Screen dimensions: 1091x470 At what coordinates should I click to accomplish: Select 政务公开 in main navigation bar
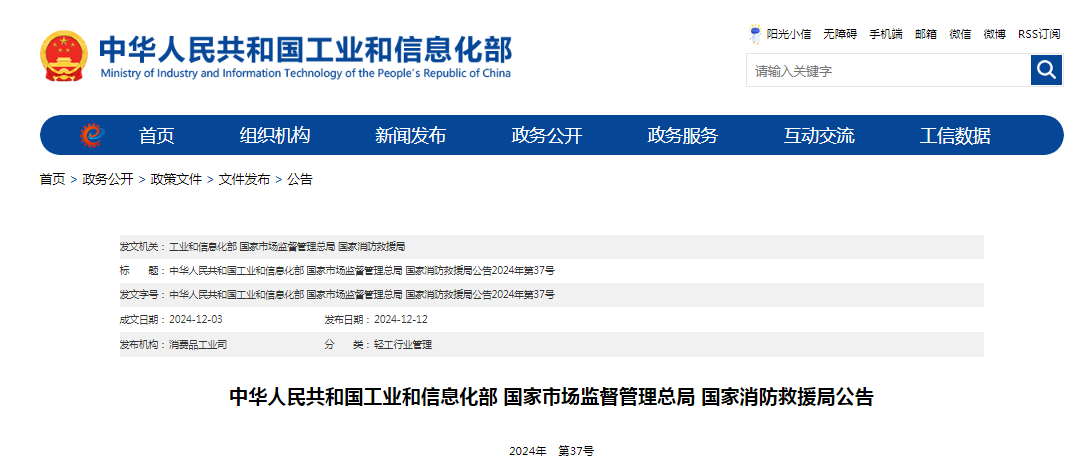(546, 136)
